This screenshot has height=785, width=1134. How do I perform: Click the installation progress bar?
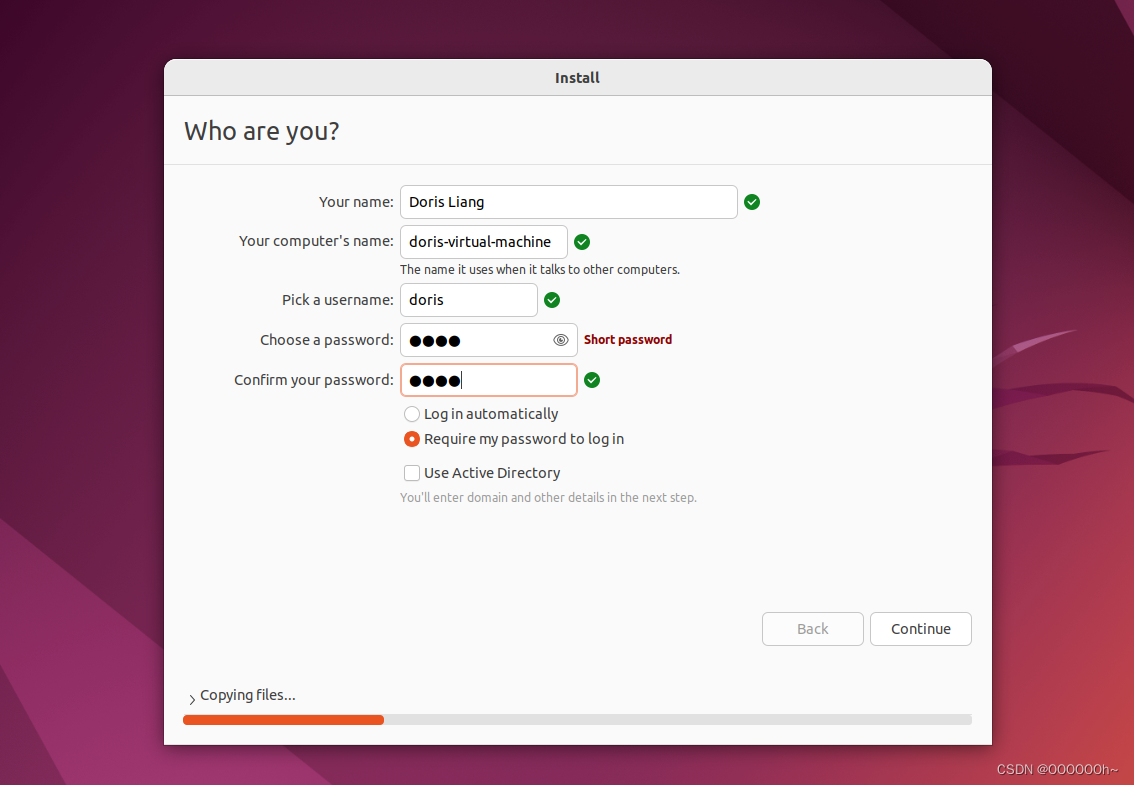[x=578, y=719]
